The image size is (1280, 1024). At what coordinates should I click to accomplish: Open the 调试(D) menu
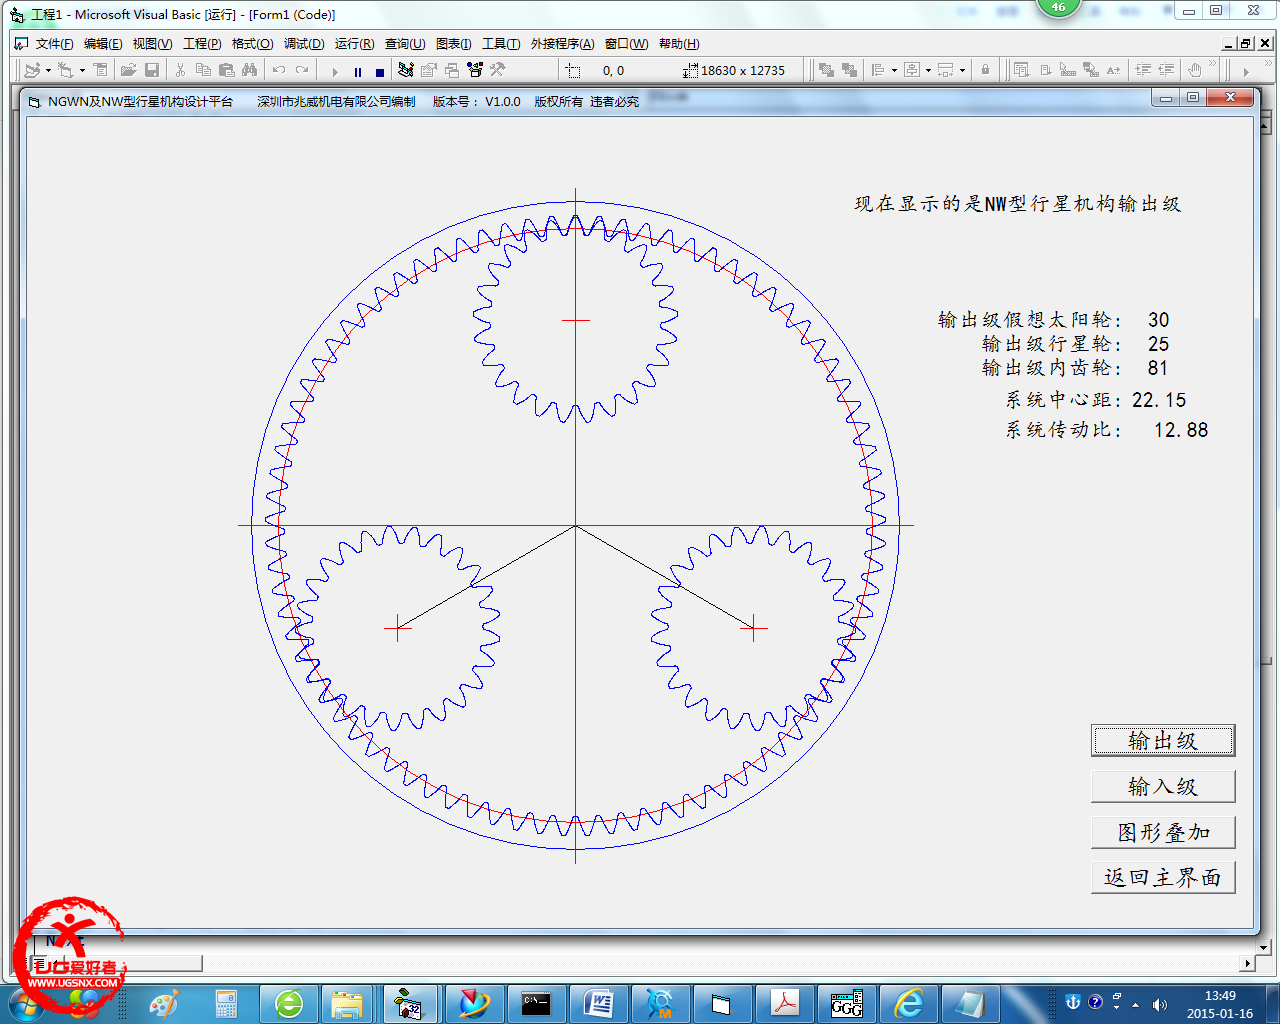pyautogui.click(x=304, y=43)
